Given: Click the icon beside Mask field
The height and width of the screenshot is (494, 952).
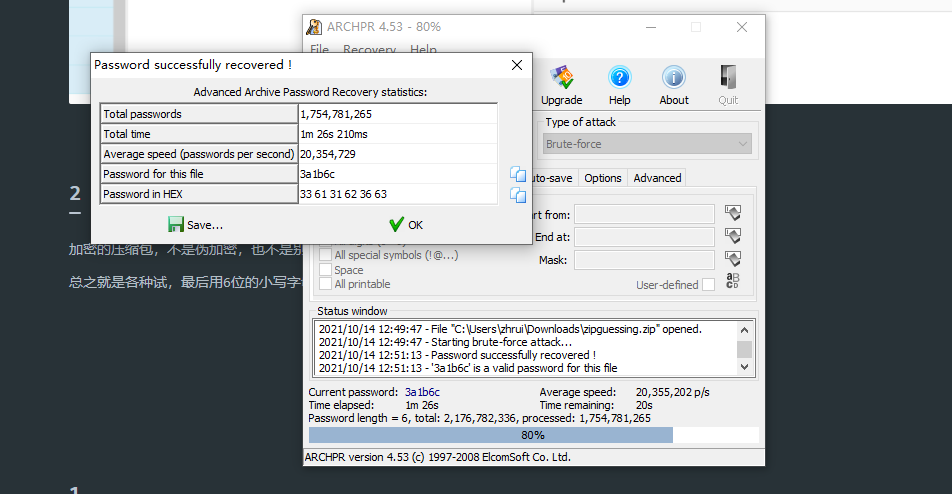Looking at the screenshot, I should pyautogui.click(x=733, y=259).
